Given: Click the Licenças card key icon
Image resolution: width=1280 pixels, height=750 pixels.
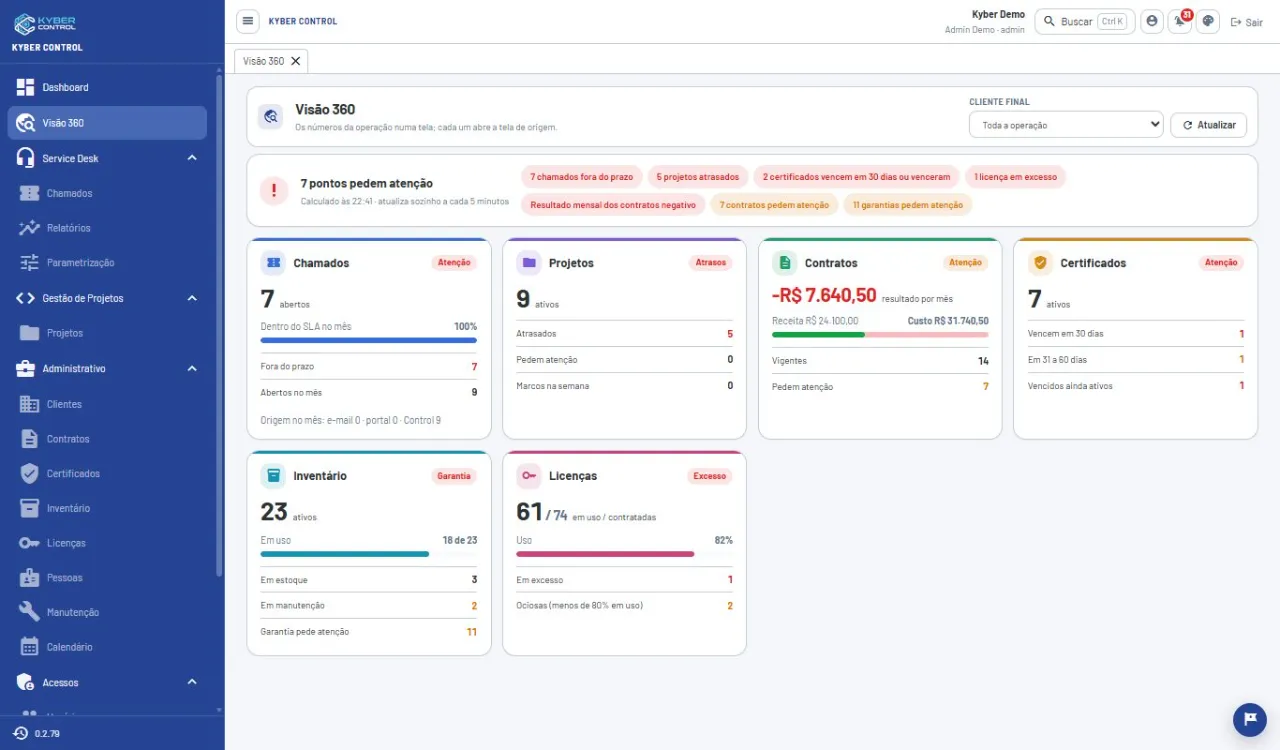Looking at the screenshot, I should tap(529, 476).
